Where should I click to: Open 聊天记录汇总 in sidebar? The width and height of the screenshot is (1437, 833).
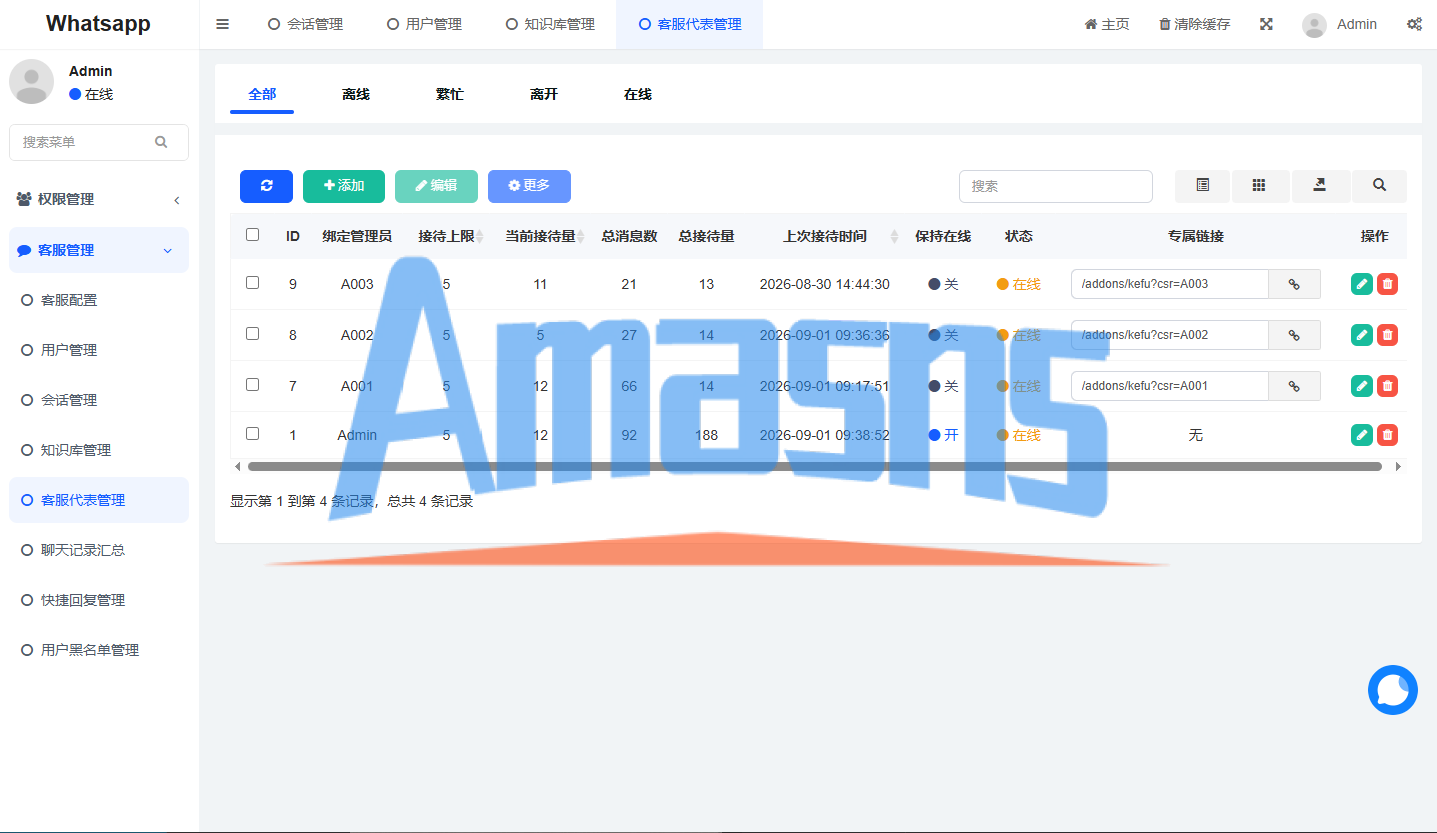tap(98, 550)
